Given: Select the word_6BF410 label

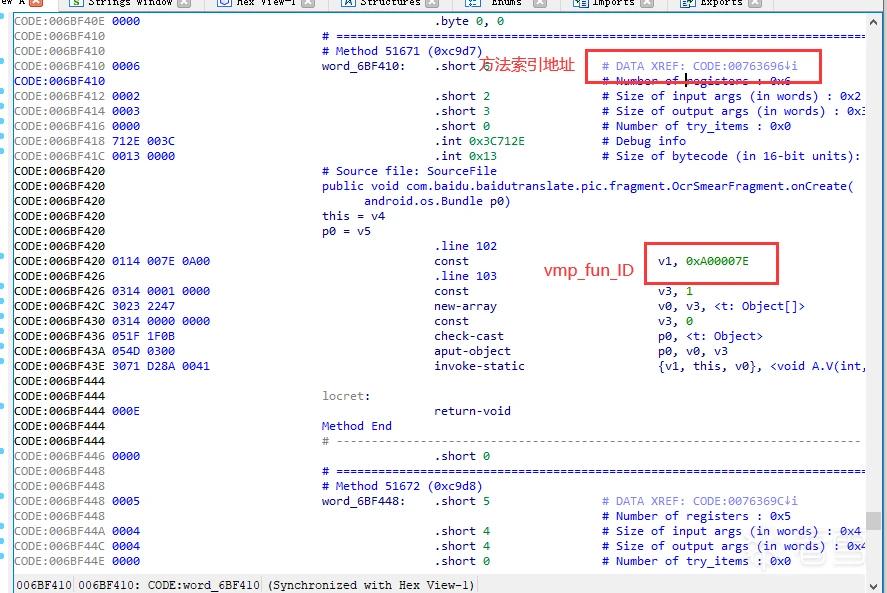Looking at the screenshot, I should coord(363,66).
